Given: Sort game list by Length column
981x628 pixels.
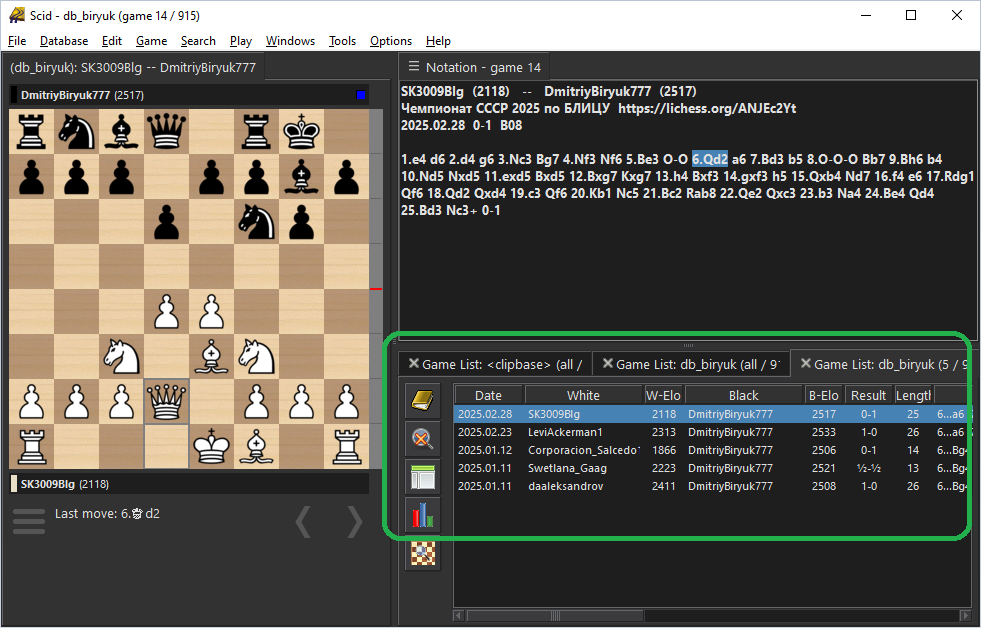Looking at the screenshot, I should point(913,395).
